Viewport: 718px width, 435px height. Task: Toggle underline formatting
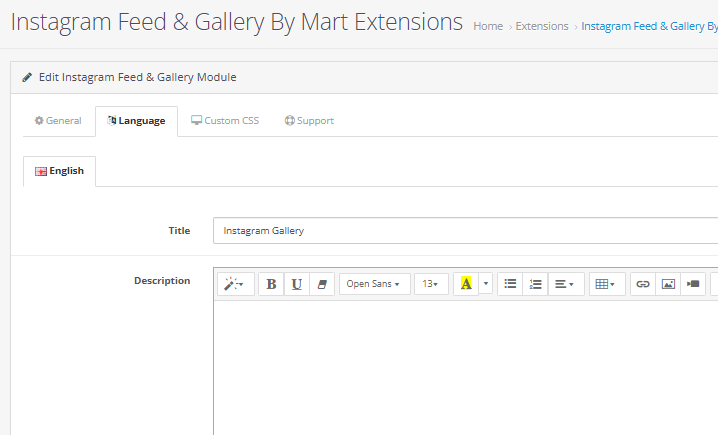296,284
